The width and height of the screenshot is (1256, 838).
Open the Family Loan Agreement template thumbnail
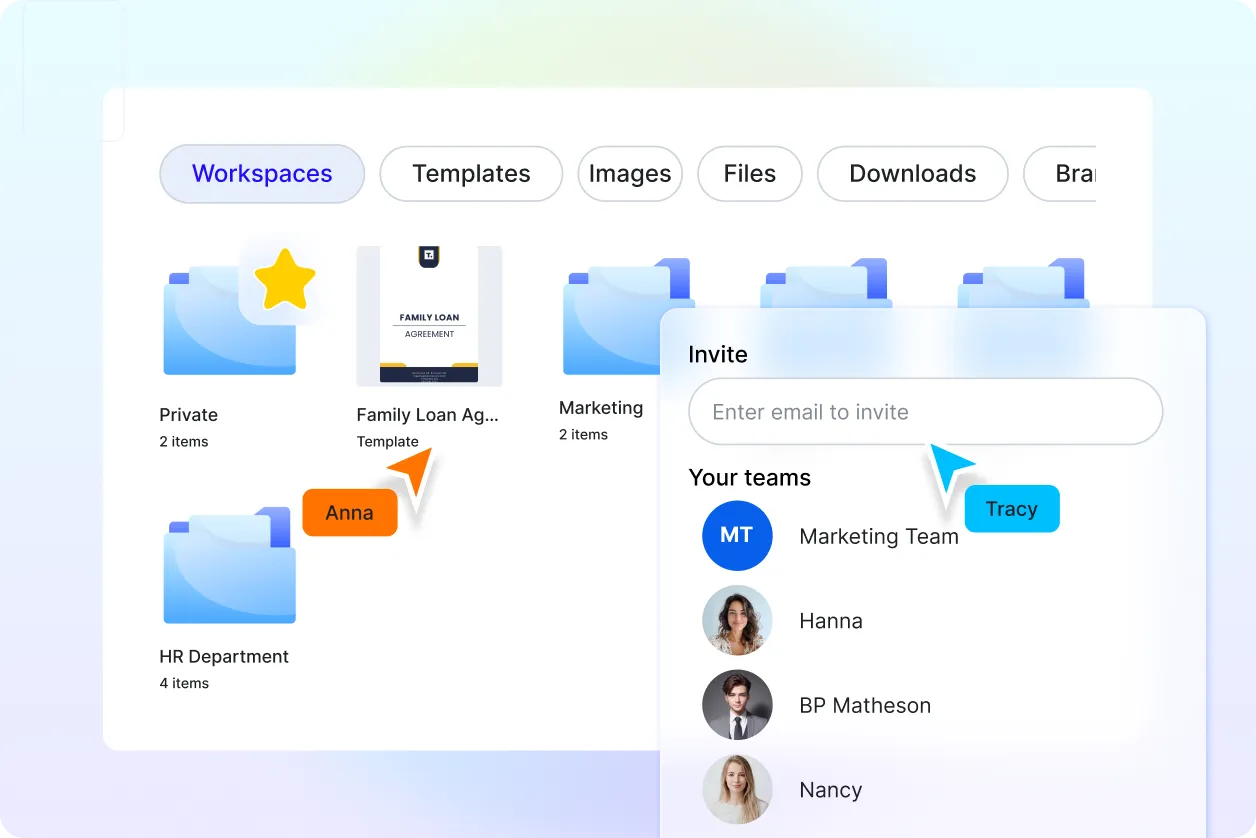(429, 316)
